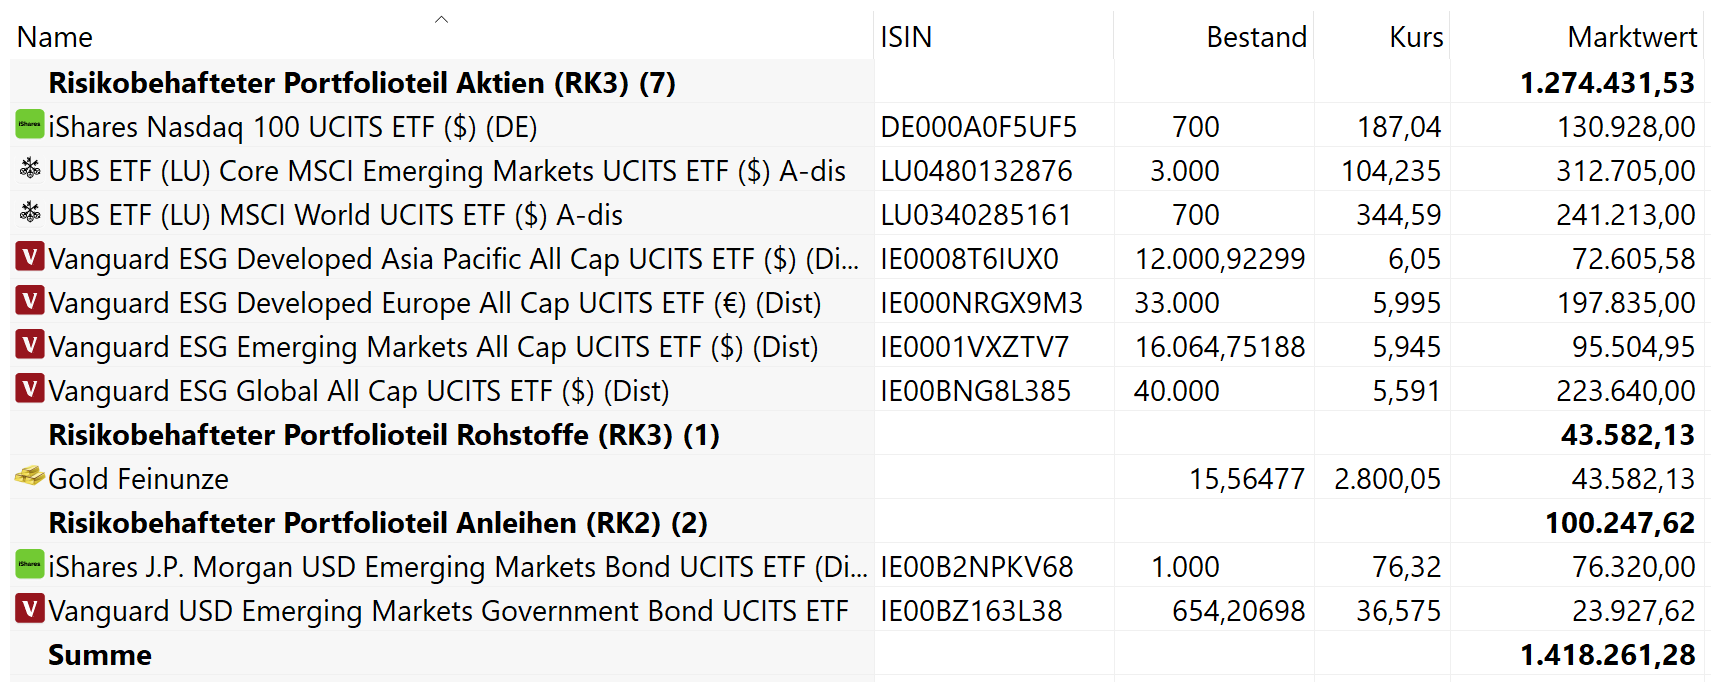Toggle sort arrow above the Name column
The image size is (1711, 682).
(441, 19)
